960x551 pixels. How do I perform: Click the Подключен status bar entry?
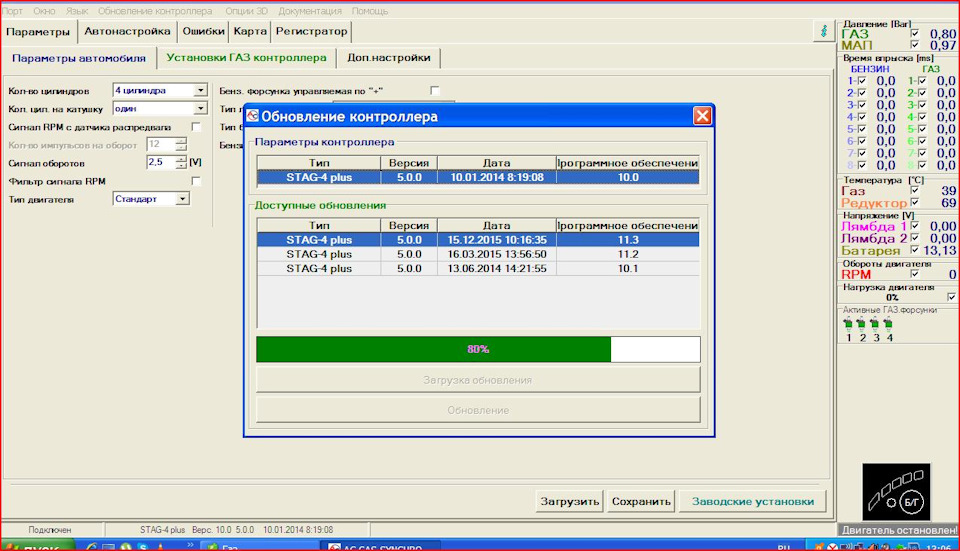click(x=50, y=530)
